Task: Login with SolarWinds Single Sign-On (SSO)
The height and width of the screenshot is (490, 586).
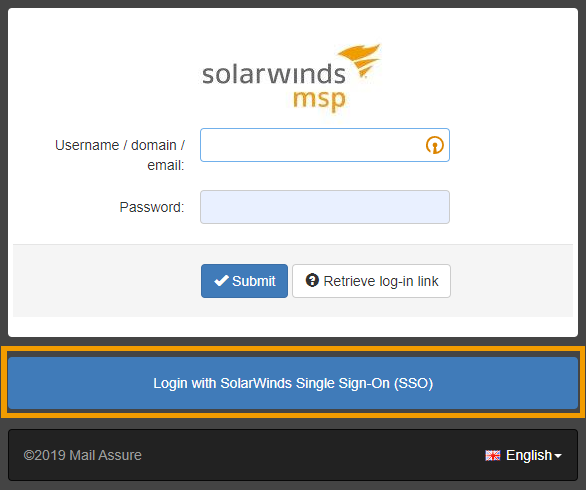Action: click(x=293, y=383)
